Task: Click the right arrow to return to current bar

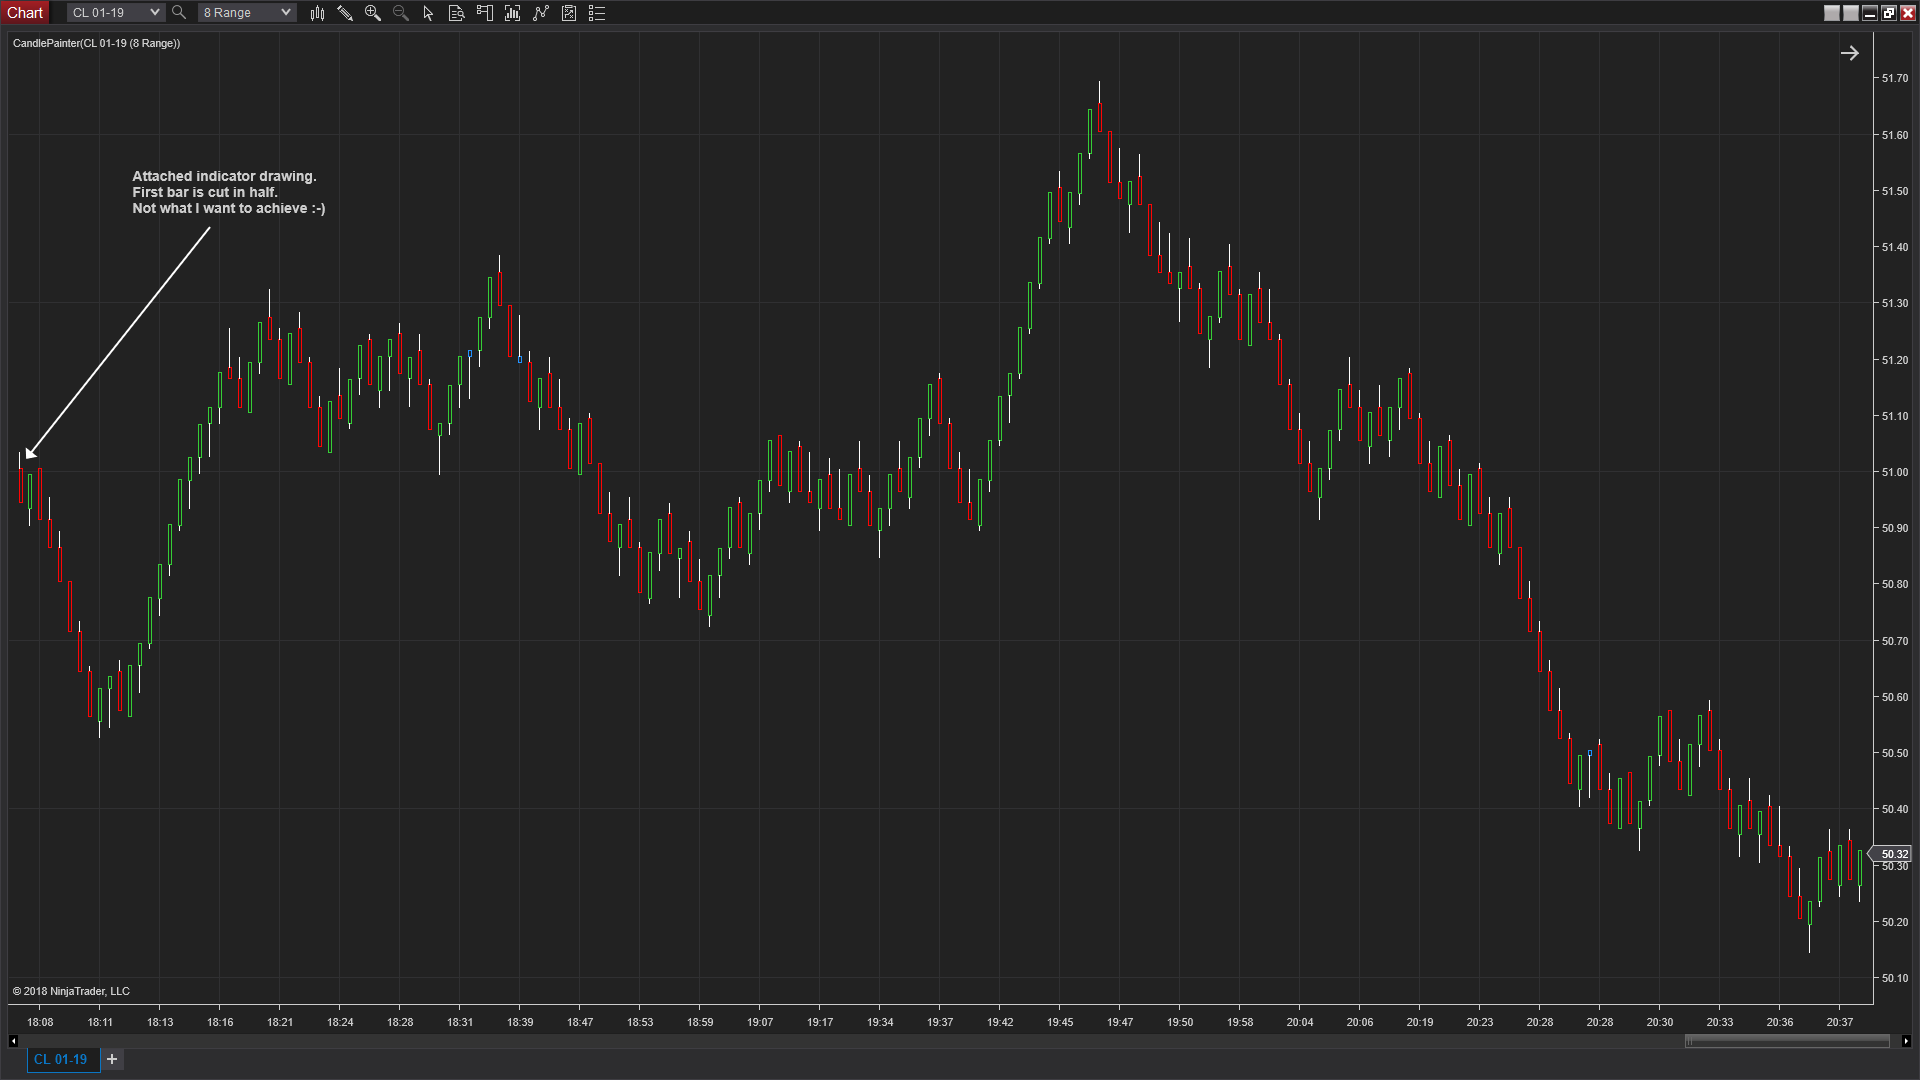Action: (1849, 53)
